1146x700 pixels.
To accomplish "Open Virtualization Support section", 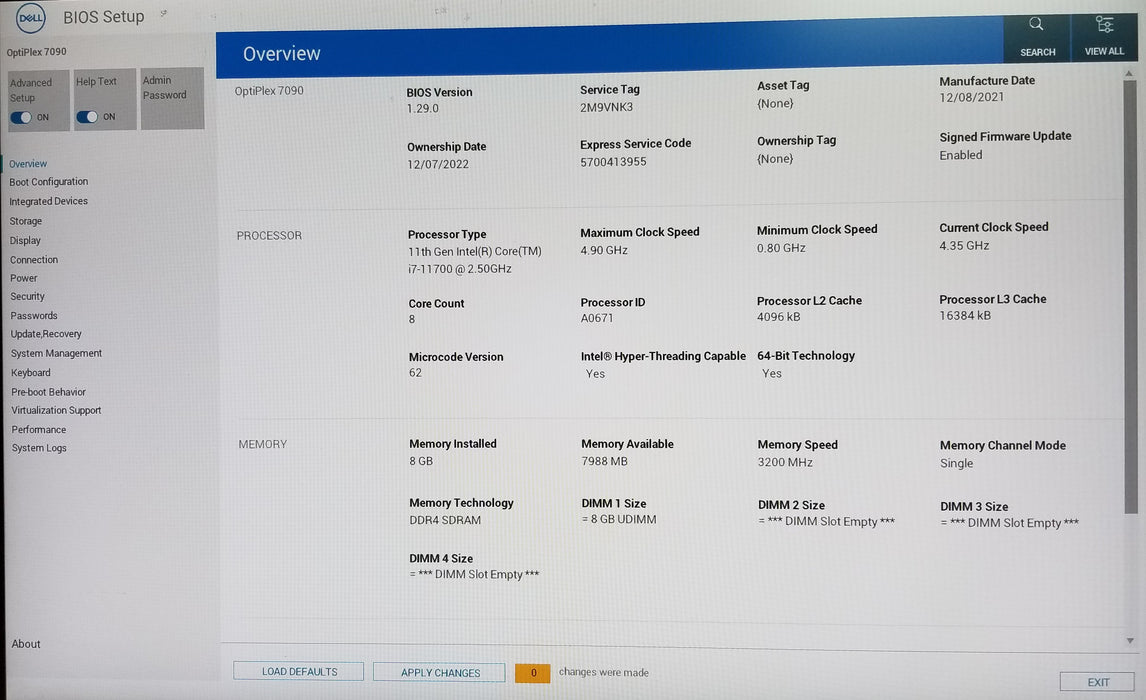I will click(x=56, y=411).
